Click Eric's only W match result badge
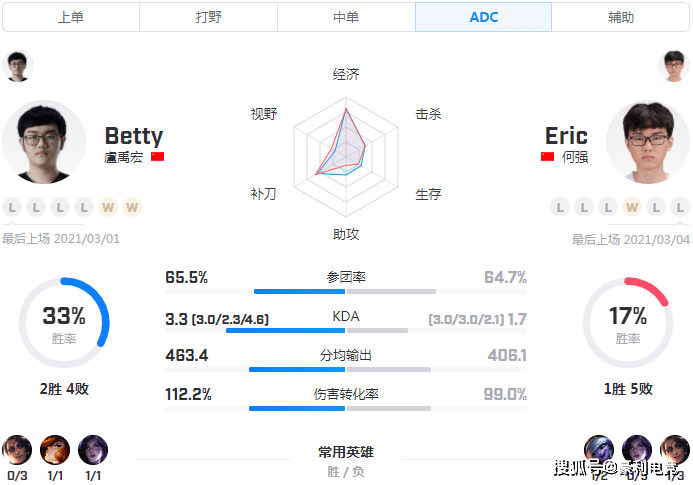The width and height of the screenshot is (693, 485). coord(632,207)
